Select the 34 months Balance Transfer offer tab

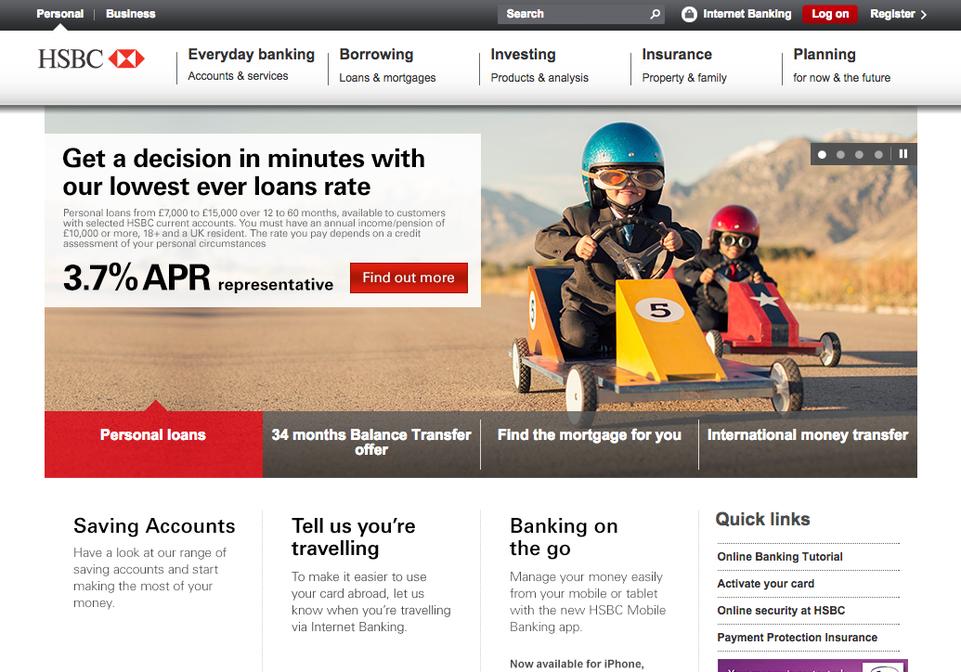click(371, 443)
